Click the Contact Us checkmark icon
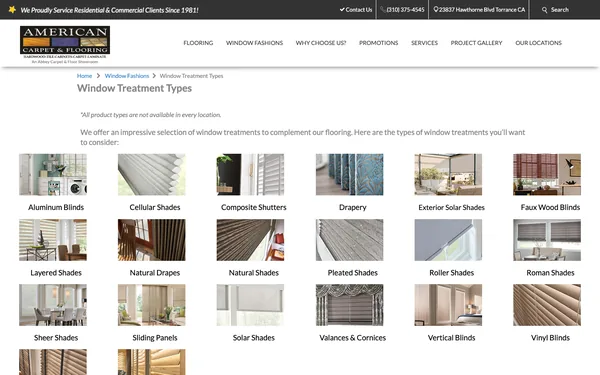Image resolution: width=600 pixels, height=375 pixels. point(342,10)
